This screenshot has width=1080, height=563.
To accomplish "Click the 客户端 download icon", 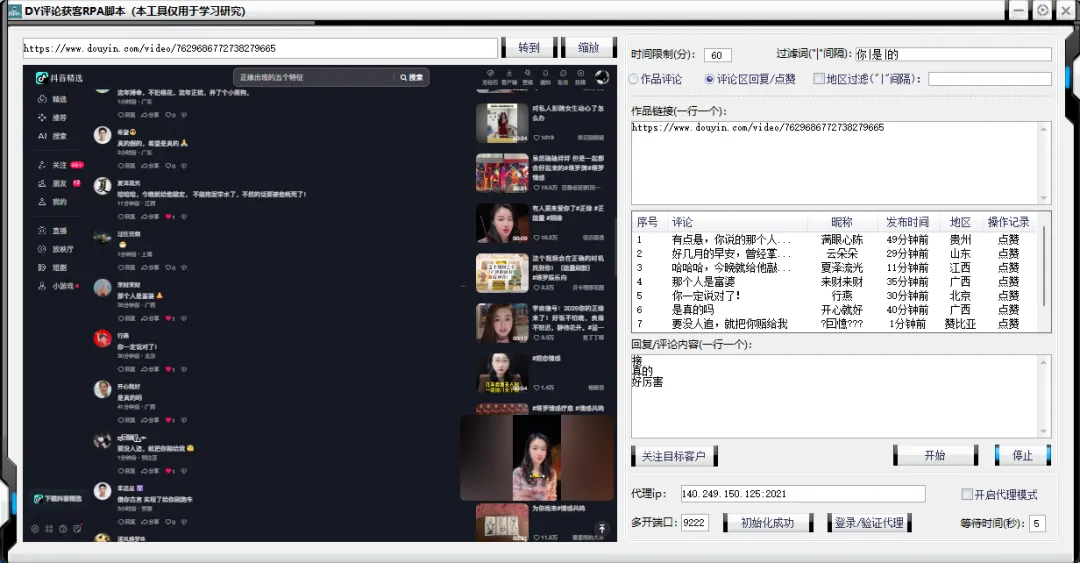I will 509,76.
